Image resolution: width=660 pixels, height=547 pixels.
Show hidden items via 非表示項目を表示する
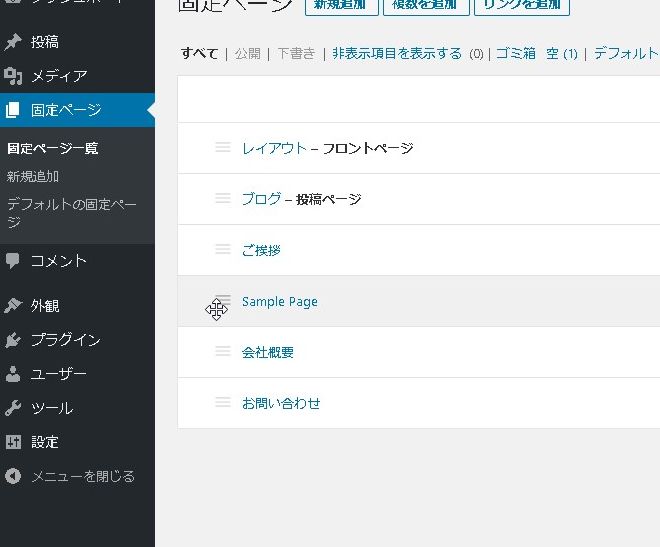(x=397, y=54)
